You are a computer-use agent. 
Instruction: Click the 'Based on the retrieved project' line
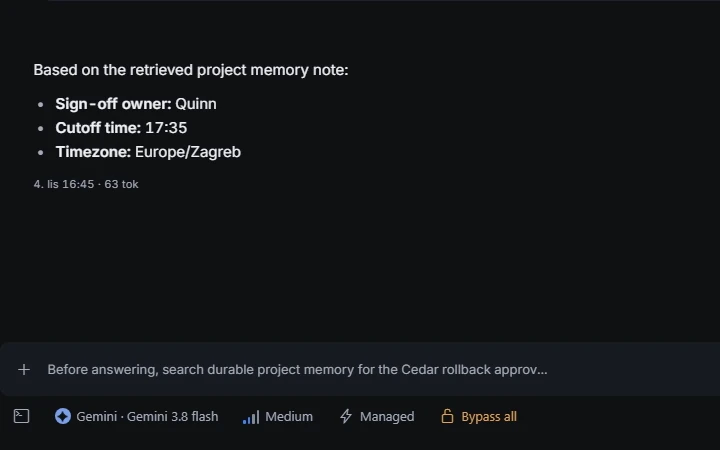click(191, 70)
